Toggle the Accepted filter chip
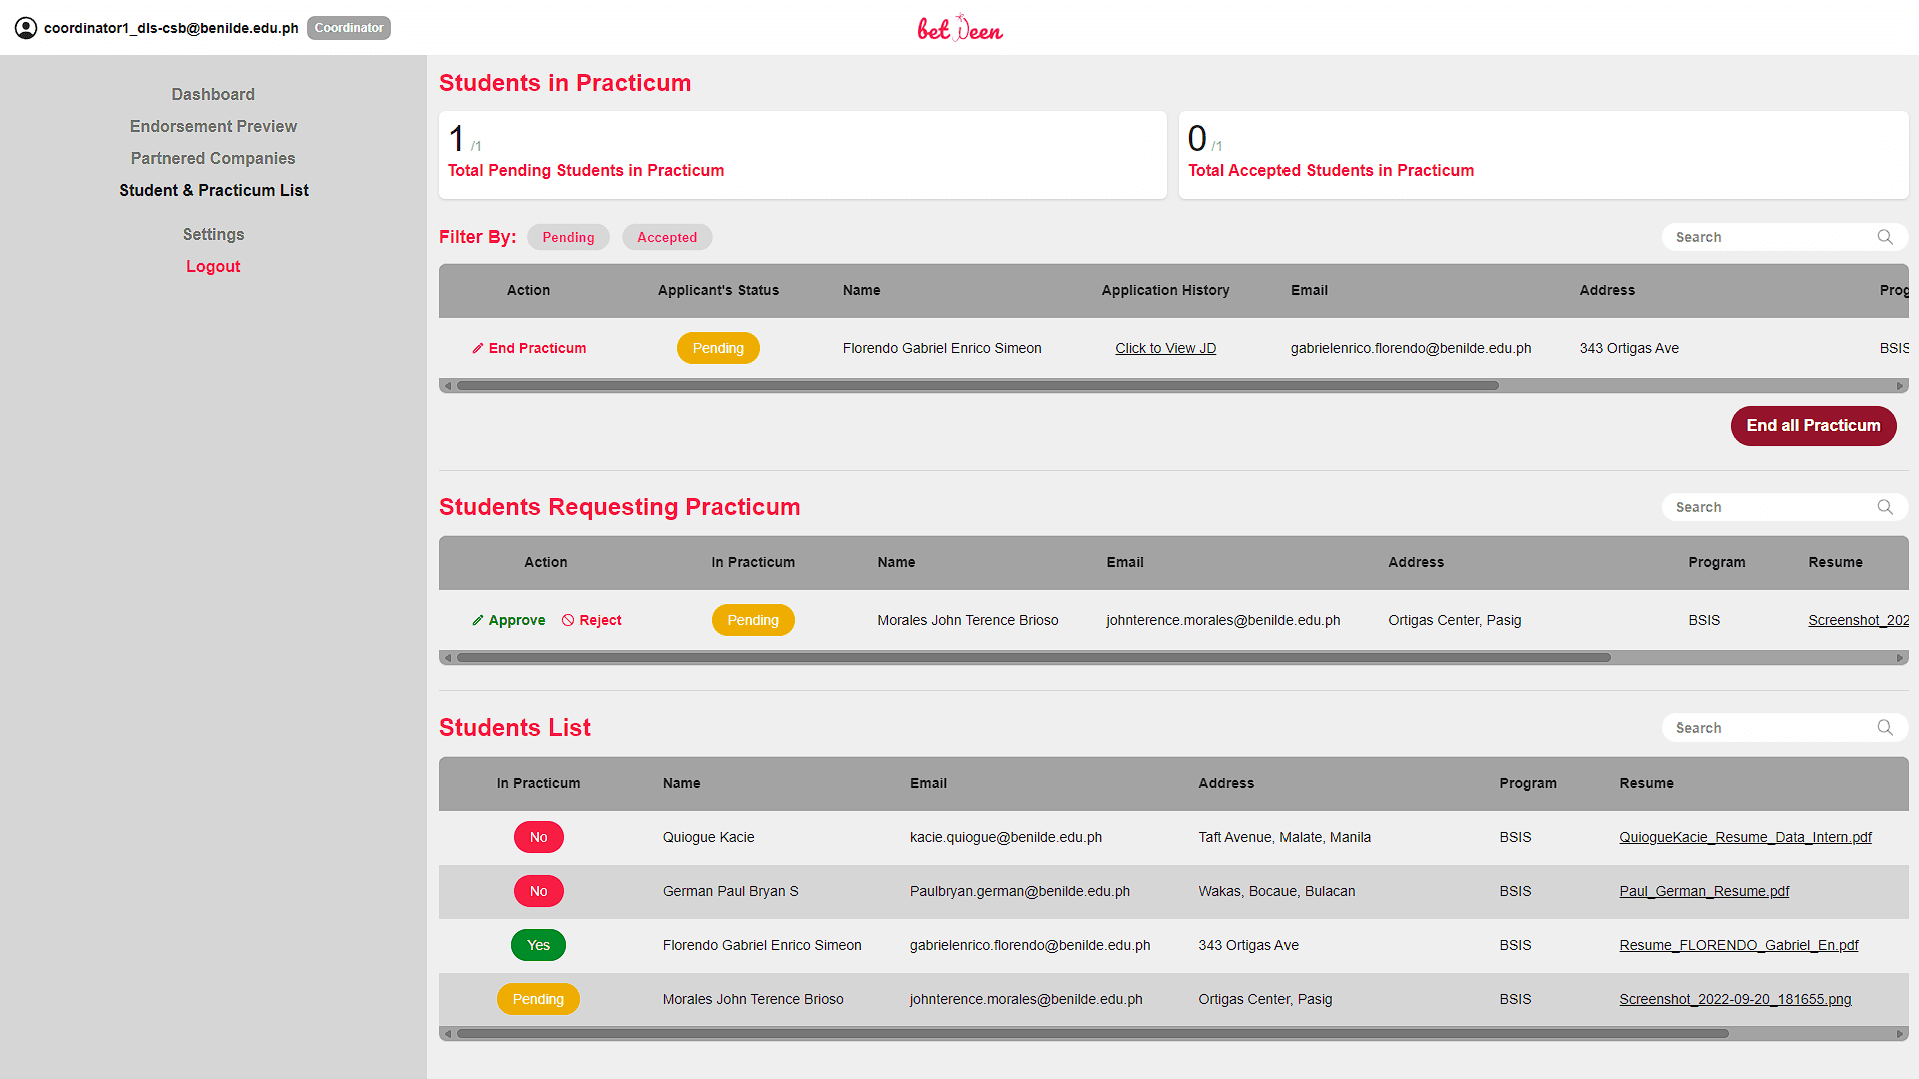This screenshot has height=1079, width=1919. [x=667, y=237]
